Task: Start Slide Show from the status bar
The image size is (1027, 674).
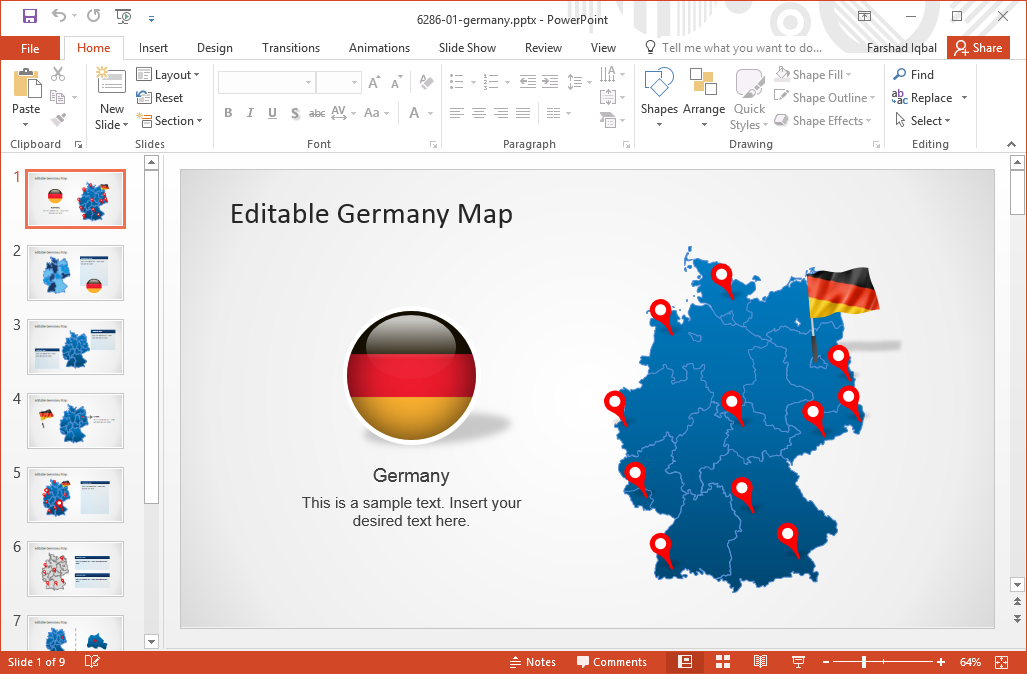Action: point(798,662)
